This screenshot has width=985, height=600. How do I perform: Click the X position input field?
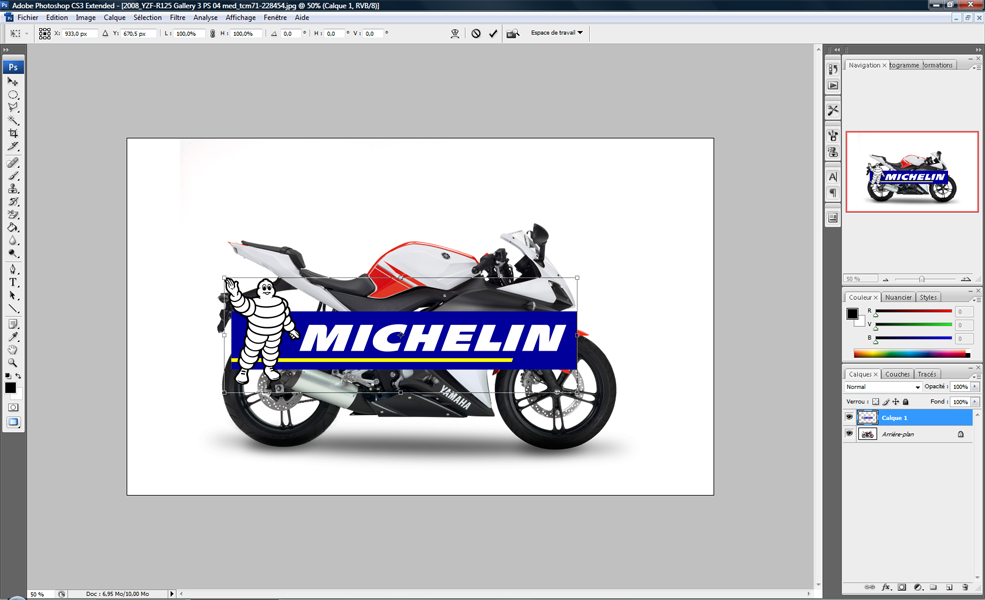coord(80,33)
